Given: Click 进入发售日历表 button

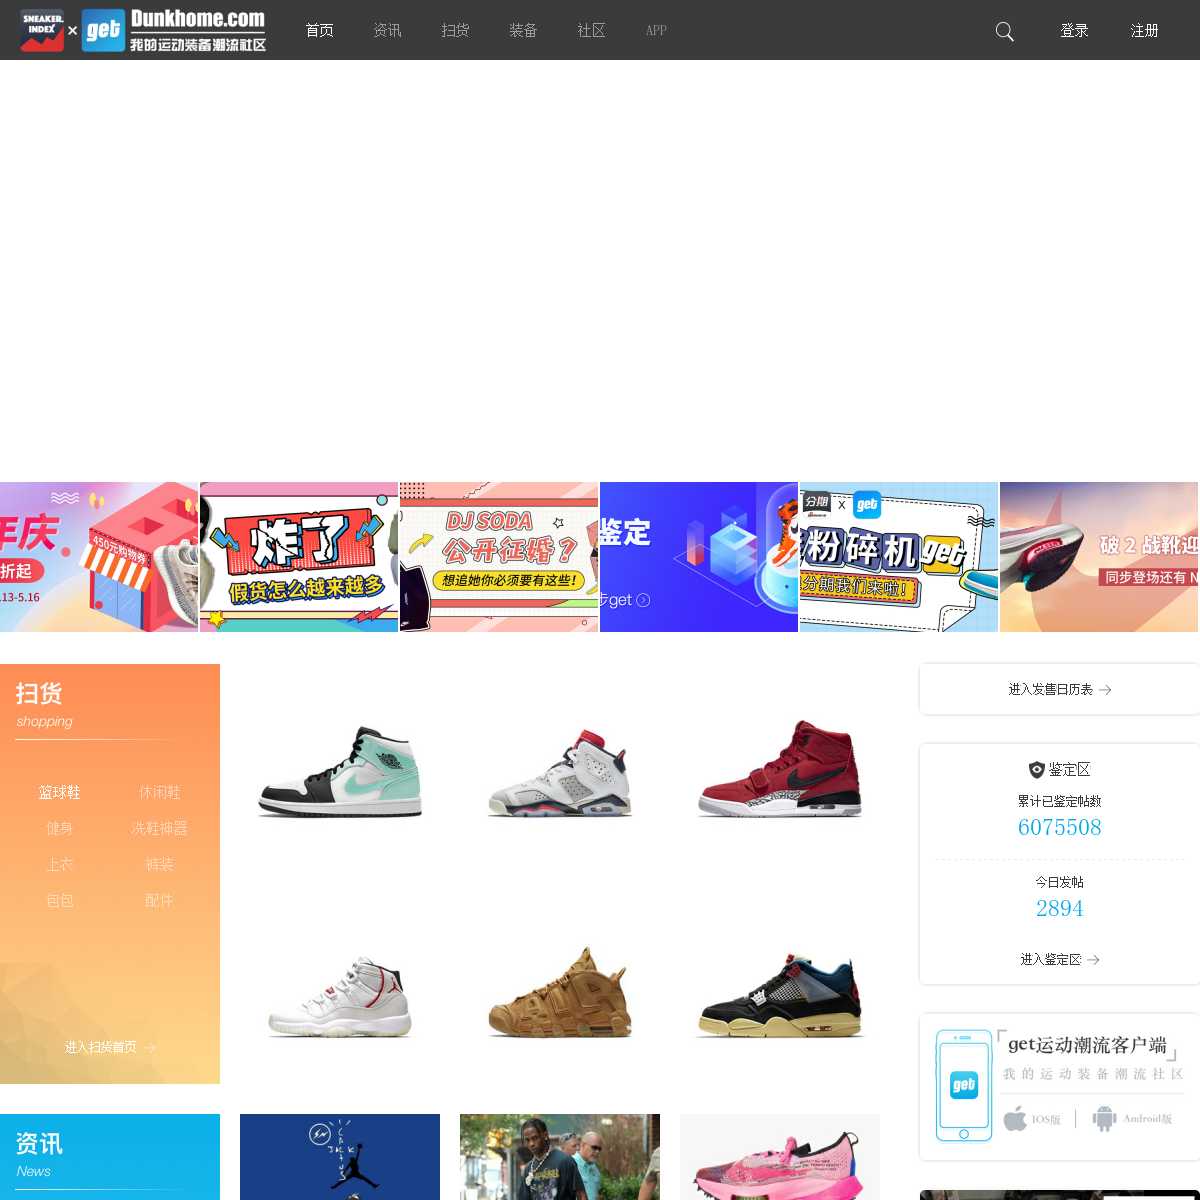Looking at the screenshot, I should 1060,689.
